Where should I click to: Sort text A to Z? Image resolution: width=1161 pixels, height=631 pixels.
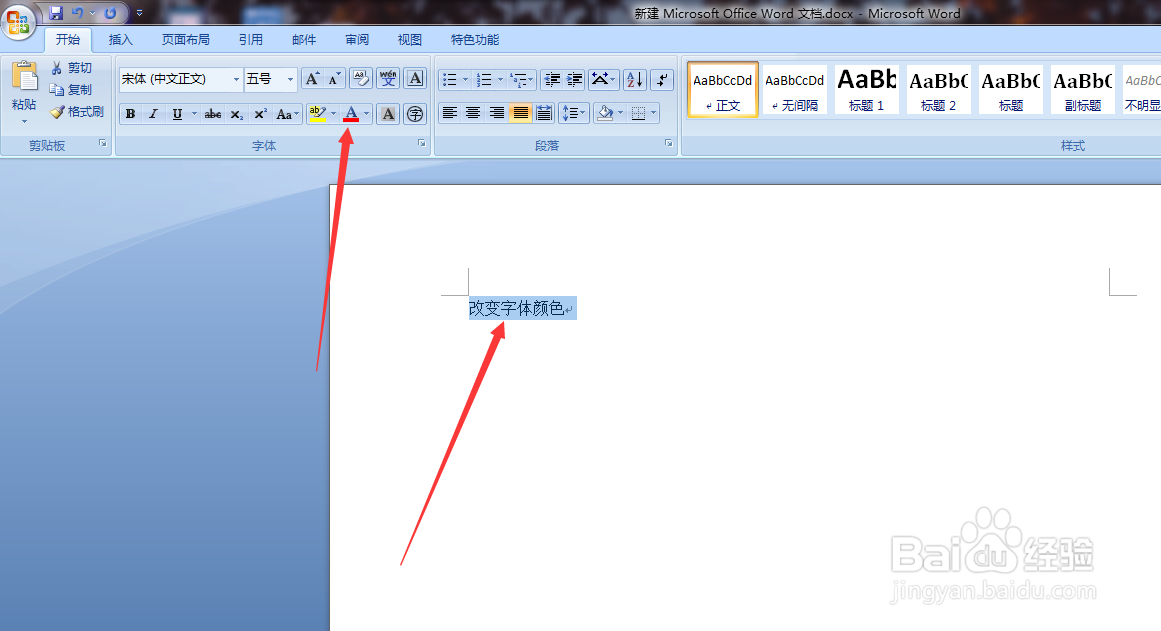(x=635, y=79)
